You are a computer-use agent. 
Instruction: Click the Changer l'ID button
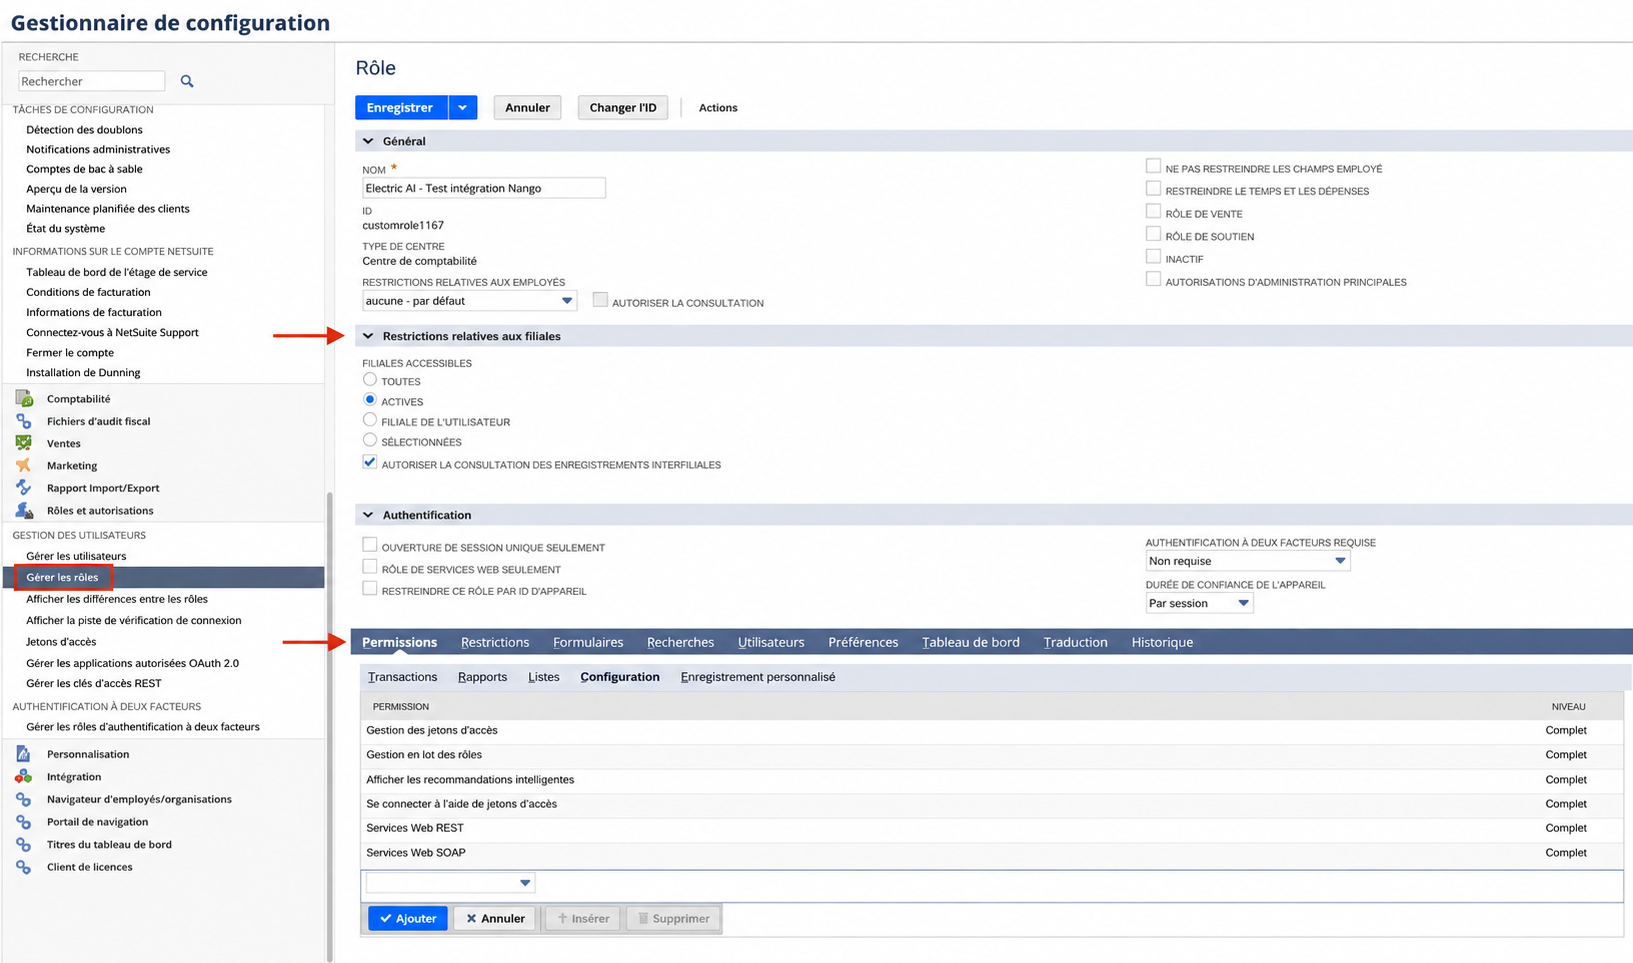623,107
